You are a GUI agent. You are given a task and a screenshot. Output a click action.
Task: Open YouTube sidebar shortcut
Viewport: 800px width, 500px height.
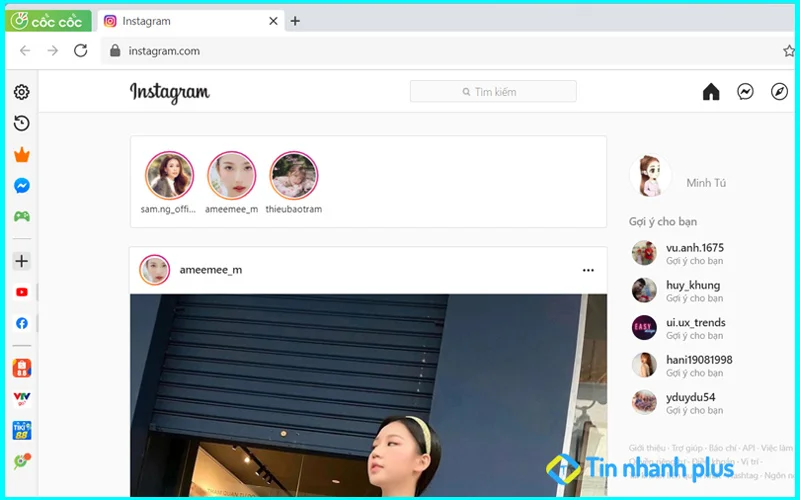point(21,292)
